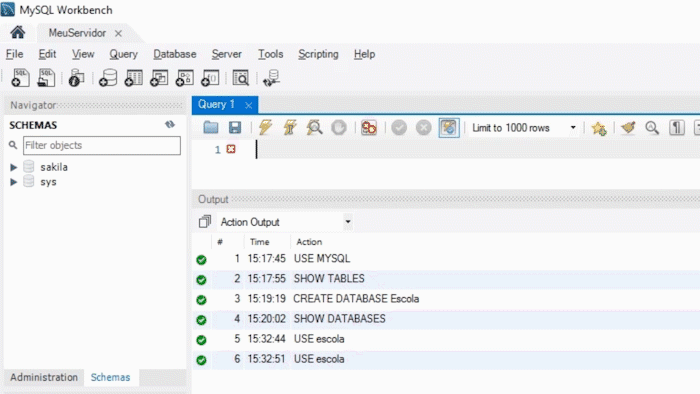Create a new SQL tab icon
Image resolution: width=700 pixels, height=394 pixels.
tap(20, 78)
